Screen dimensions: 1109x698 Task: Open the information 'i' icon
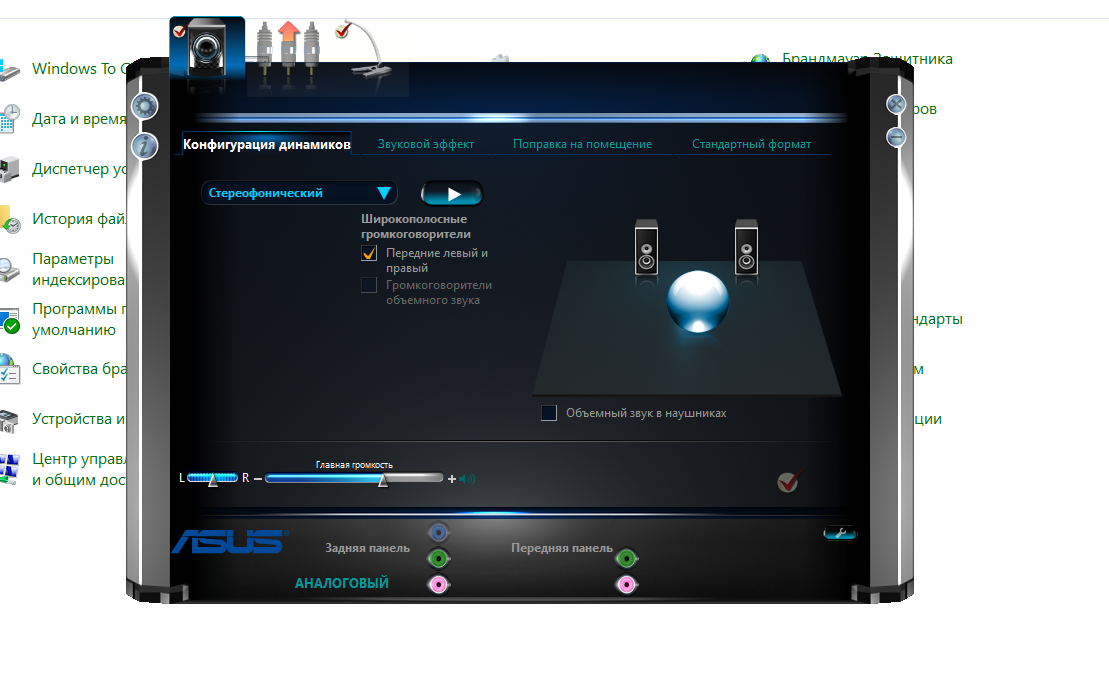[x=144, y=146]
